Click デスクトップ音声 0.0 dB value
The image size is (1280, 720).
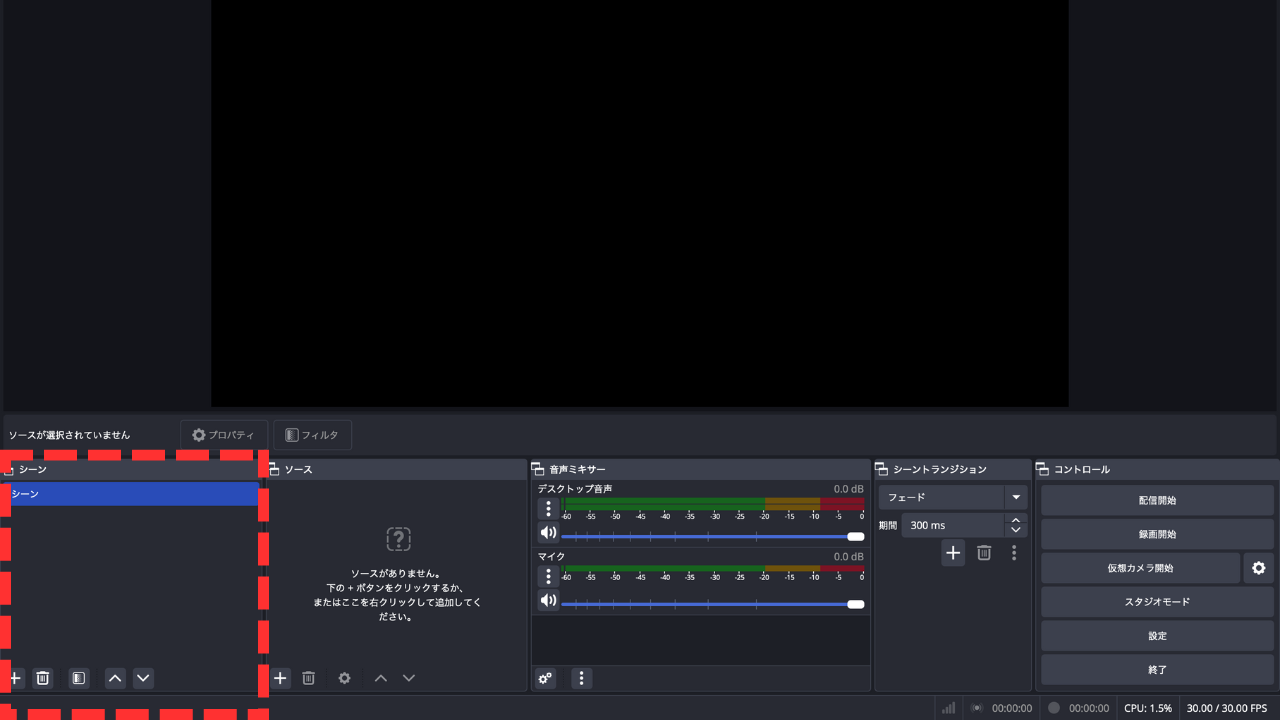848,489
